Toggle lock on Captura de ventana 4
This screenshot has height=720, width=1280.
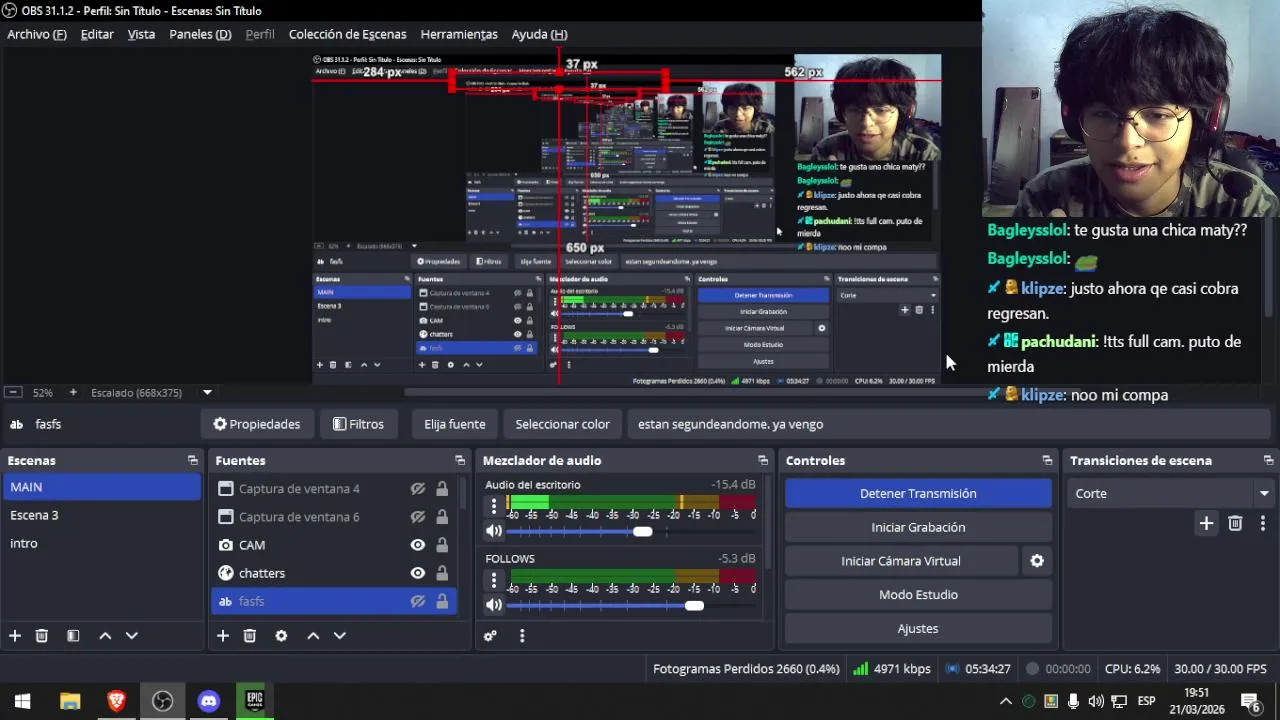point(442,489)
